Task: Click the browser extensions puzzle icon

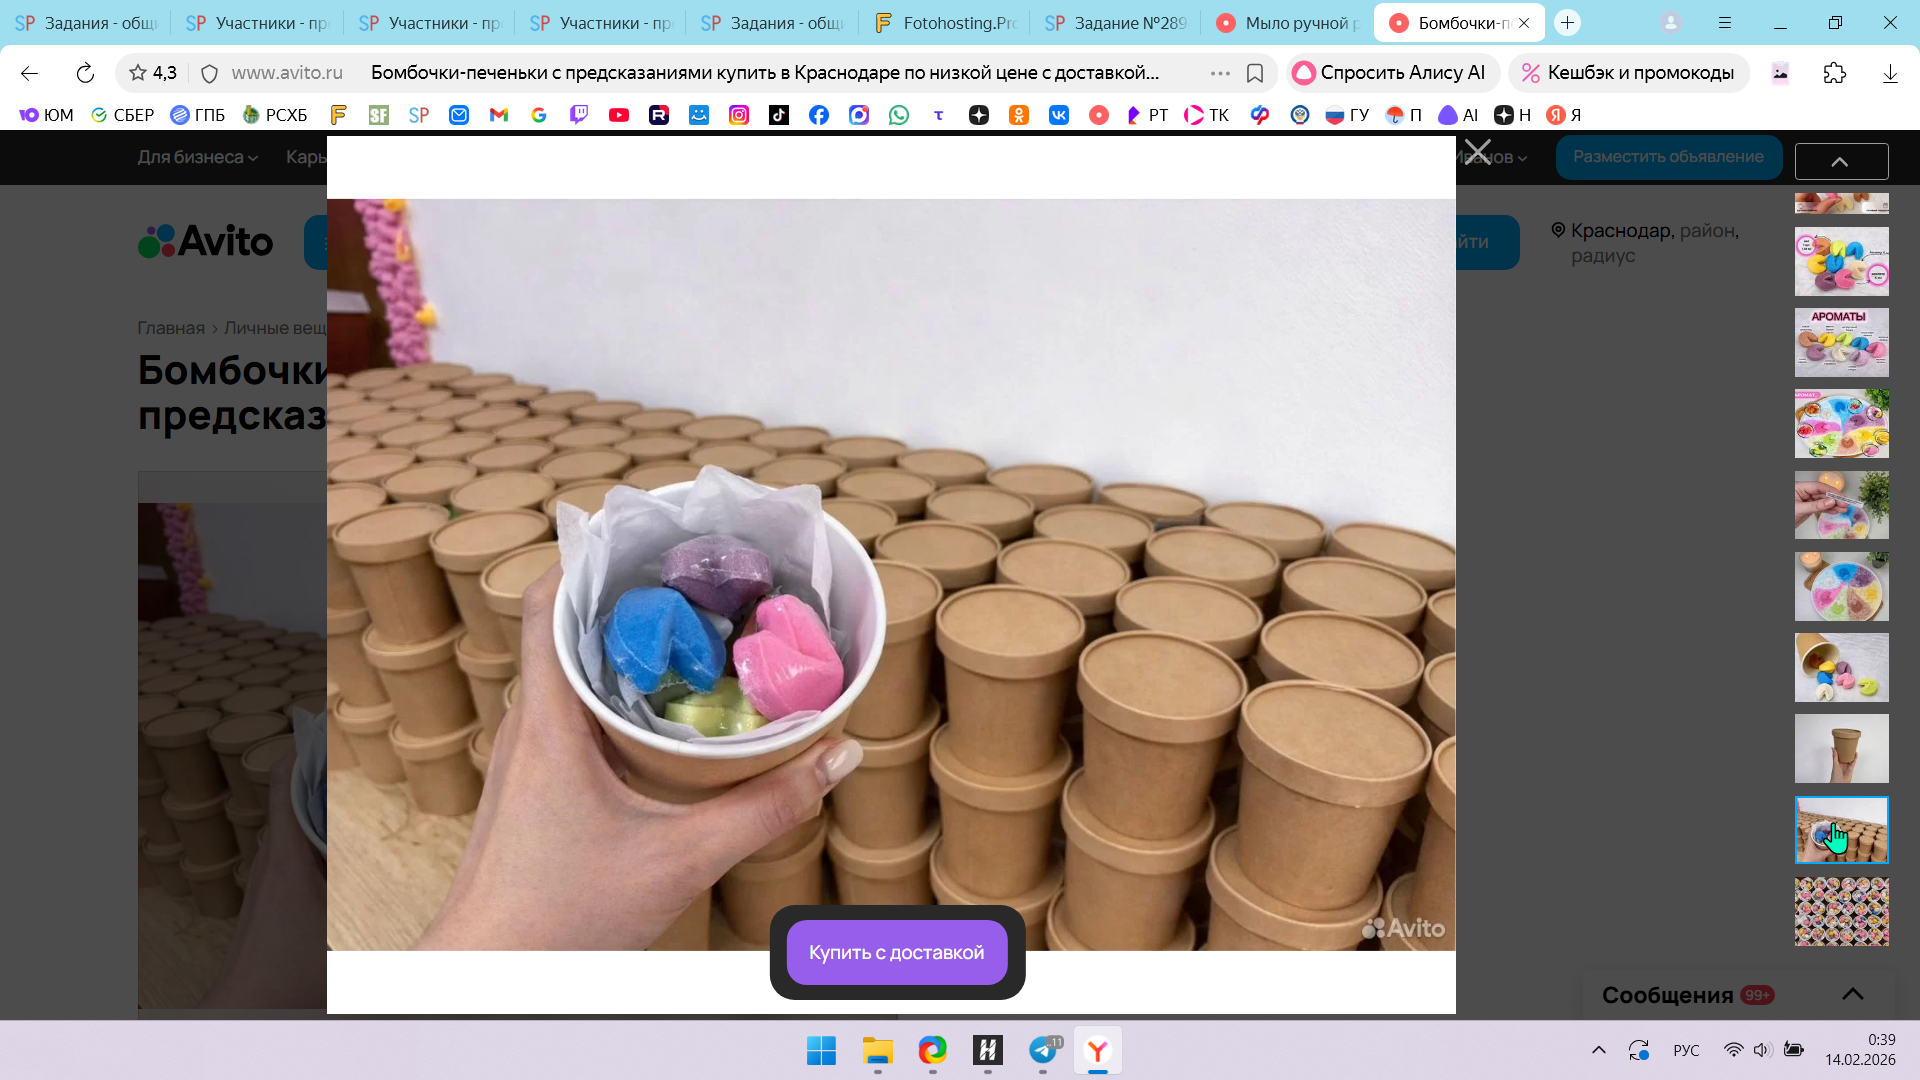Action: click(1835, 73)
